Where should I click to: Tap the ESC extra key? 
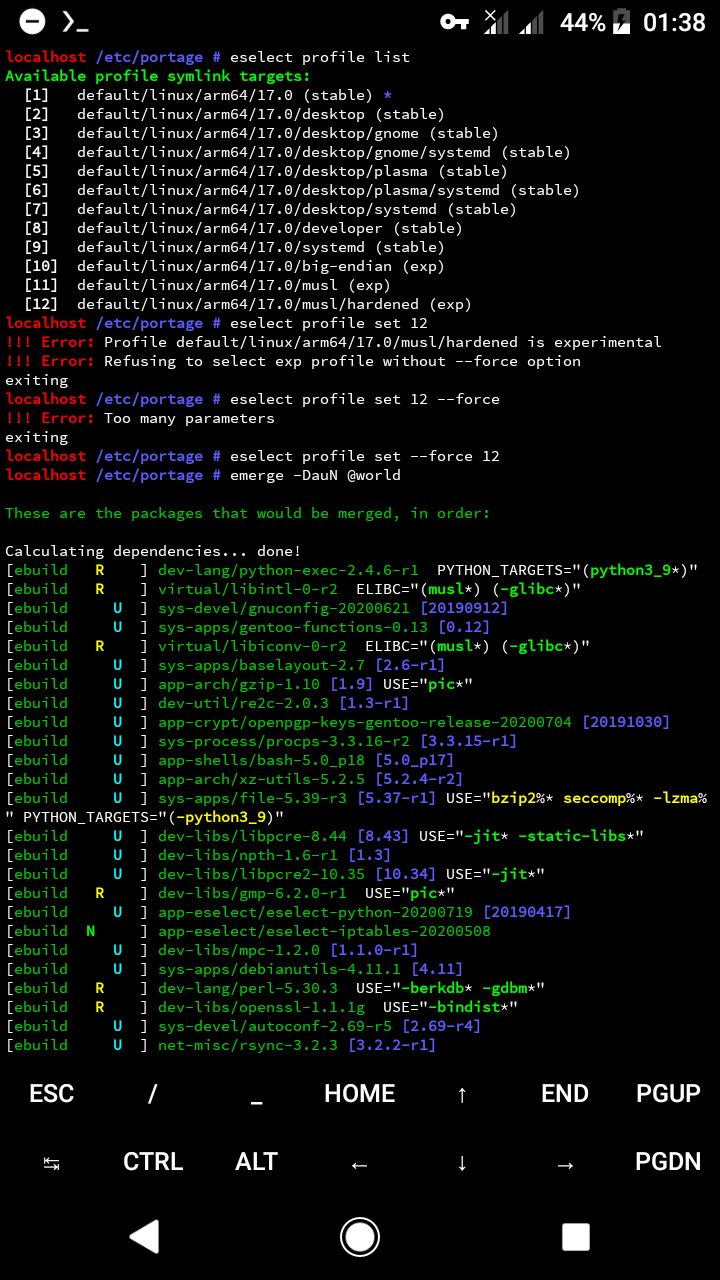click(x=51, y=1093)
